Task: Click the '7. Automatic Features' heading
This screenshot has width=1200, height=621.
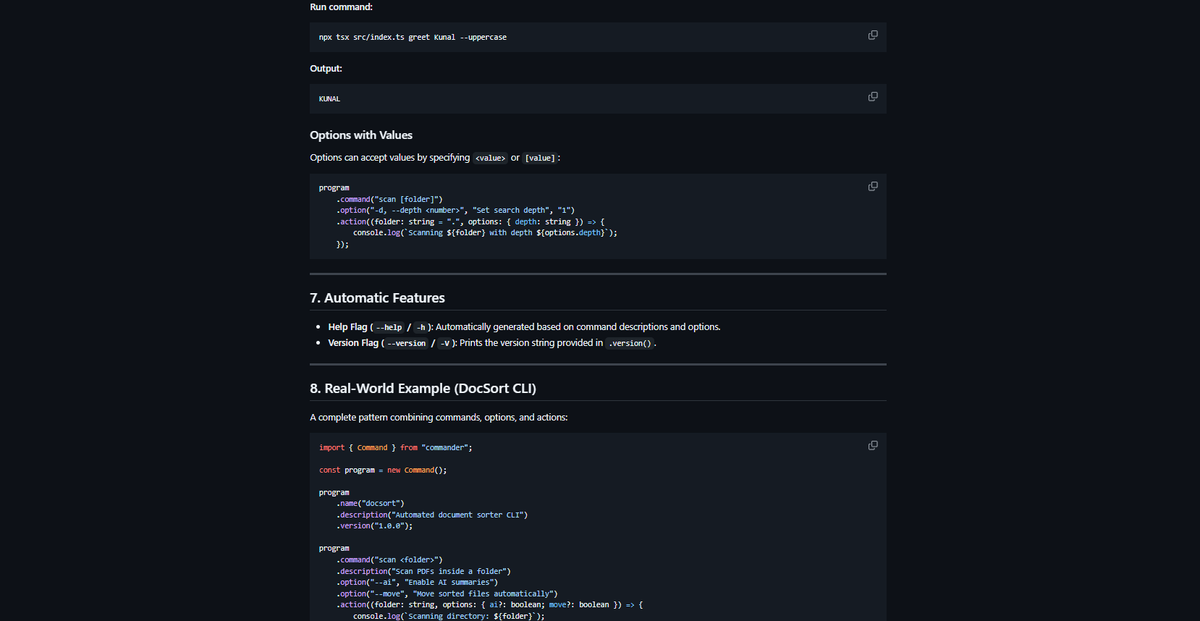Action: [377, 297]
